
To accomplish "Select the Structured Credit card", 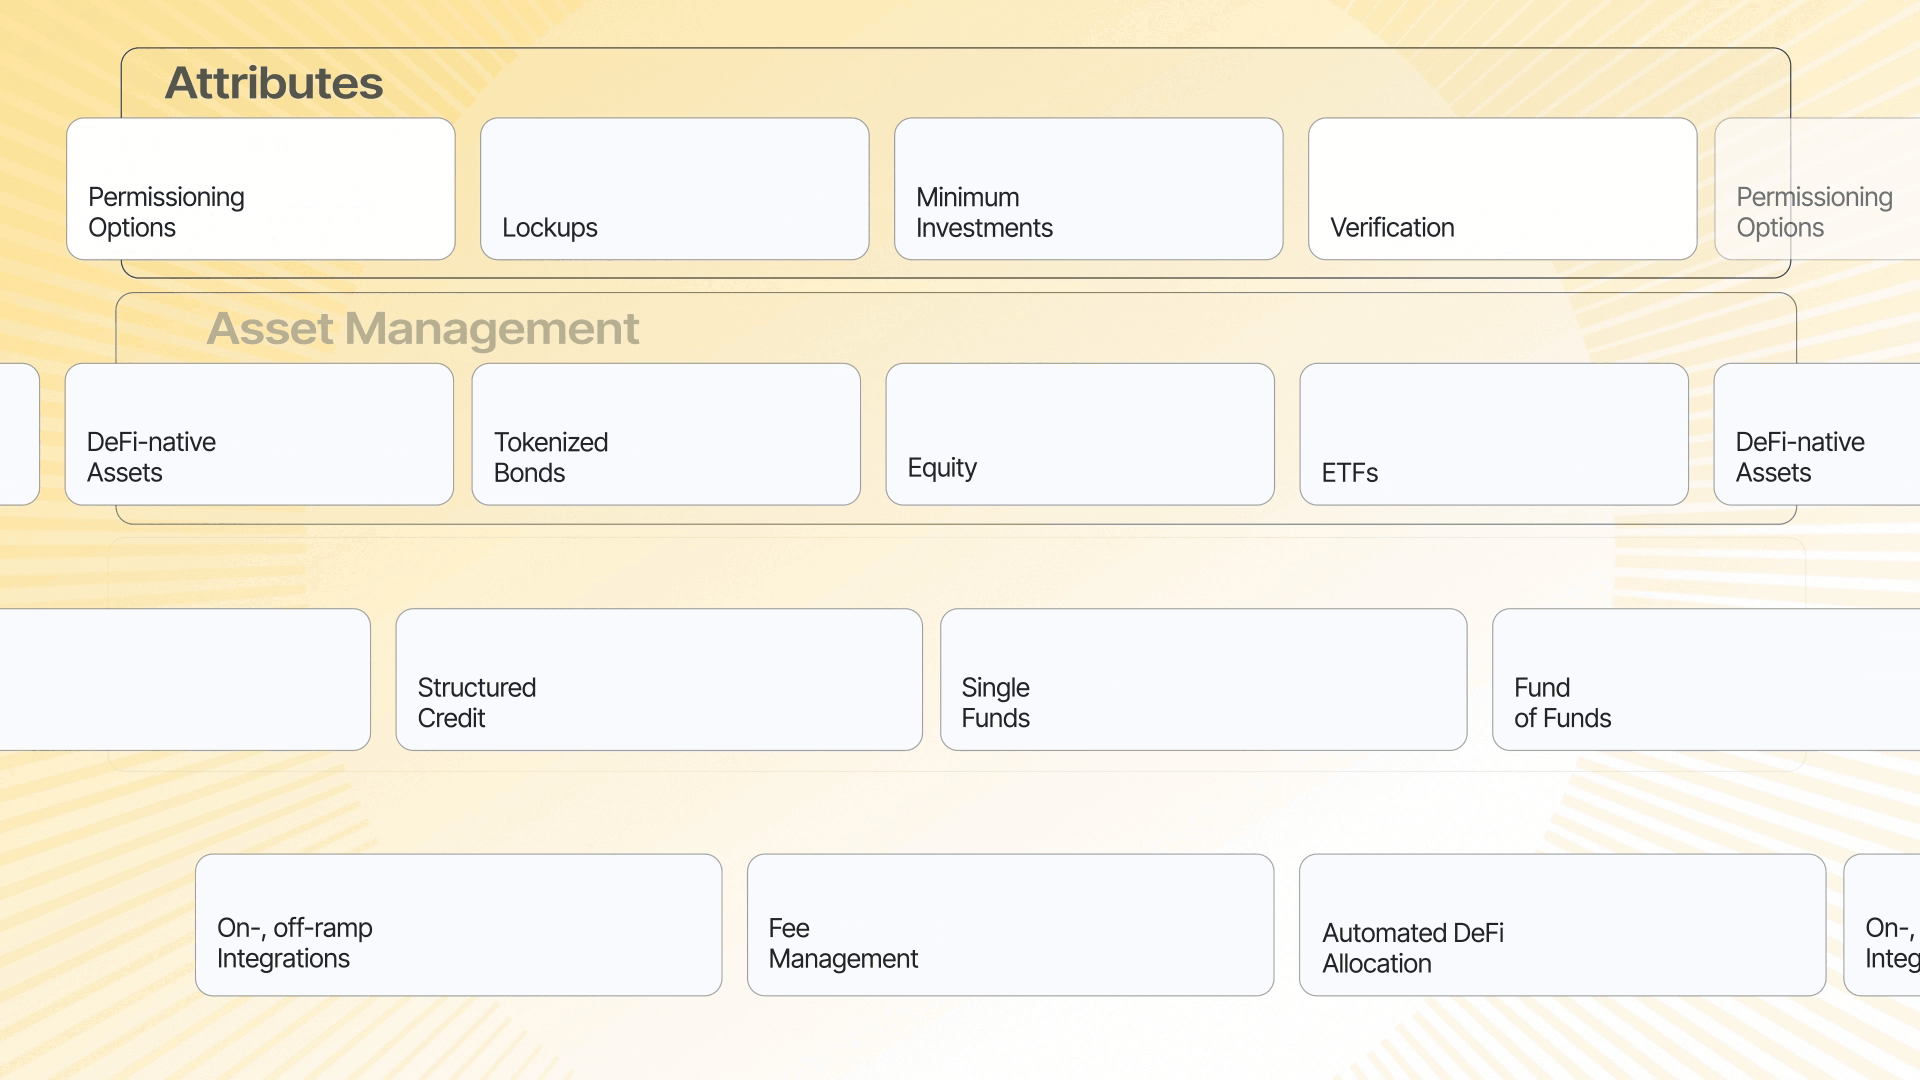I will 659,680.
